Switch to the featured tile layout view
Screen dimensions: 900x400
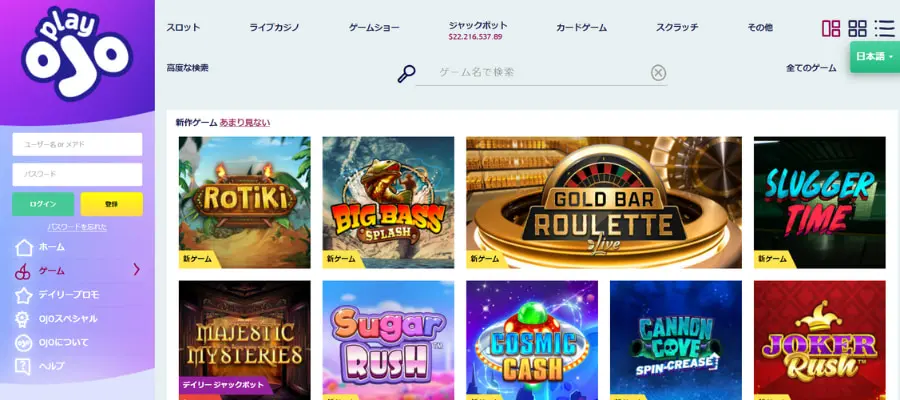(831, 29)
